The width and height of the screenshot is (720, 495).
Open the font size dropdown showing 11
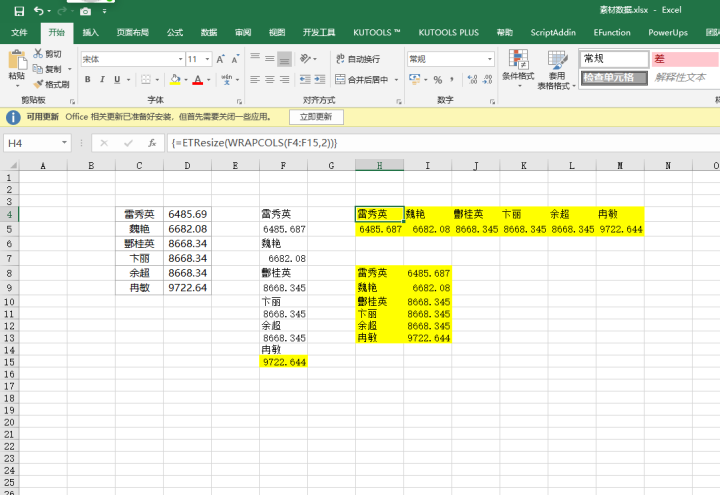[x=208, y=59]
